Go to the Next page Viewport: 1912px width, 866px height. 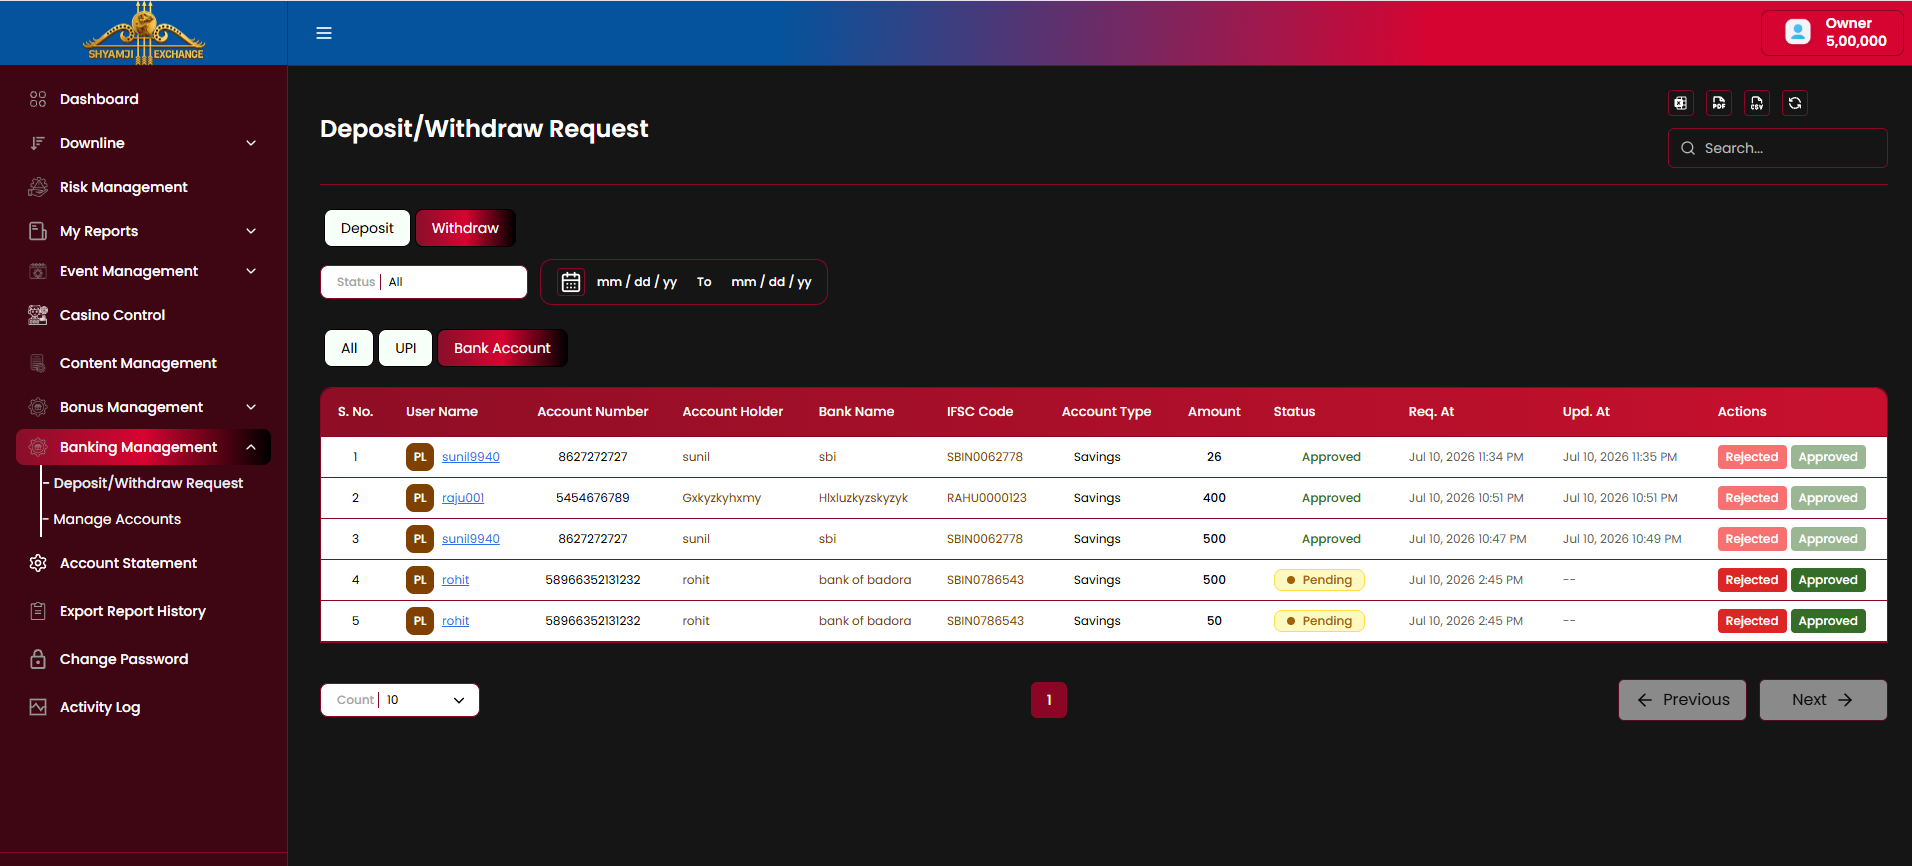pyautogui.click(x=1823, y=700)
